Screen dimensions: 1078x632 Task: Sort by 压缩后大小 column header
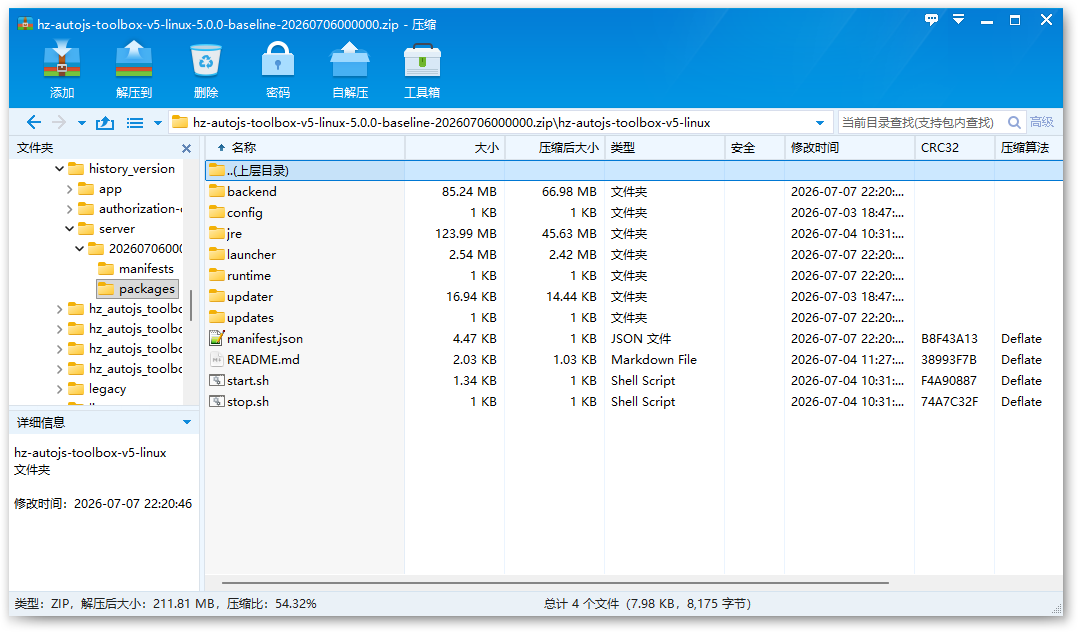tap(555, 148)
